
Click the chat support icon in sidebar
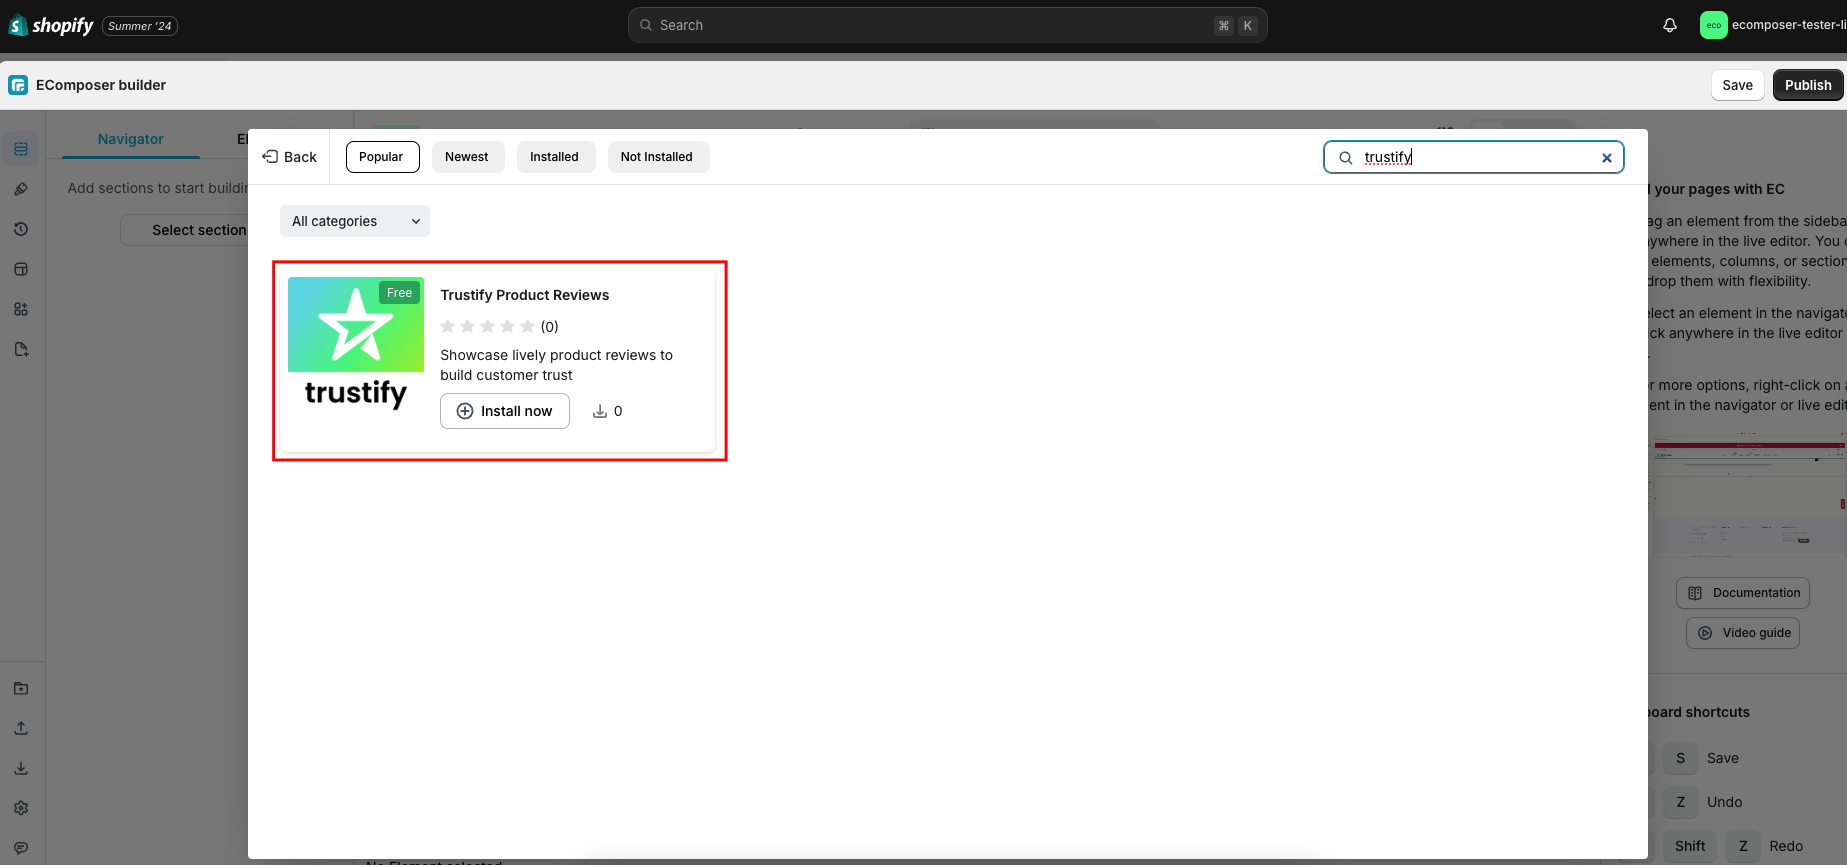tap(21, 848)
